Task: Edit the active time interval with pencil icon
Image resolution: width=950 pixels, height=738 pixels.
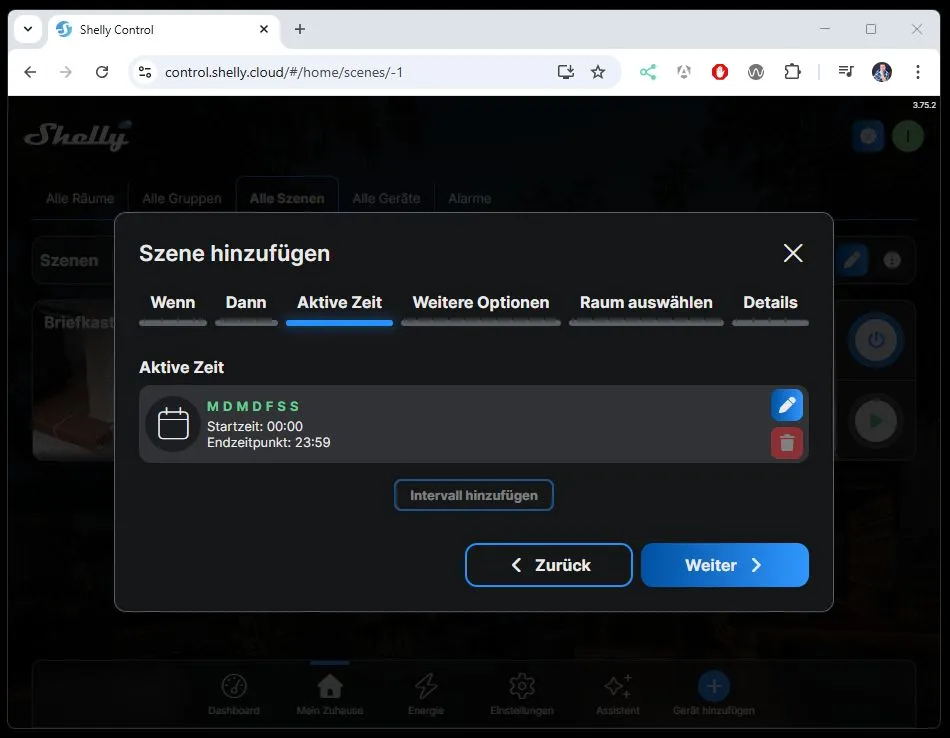Action: coord(787,405)
